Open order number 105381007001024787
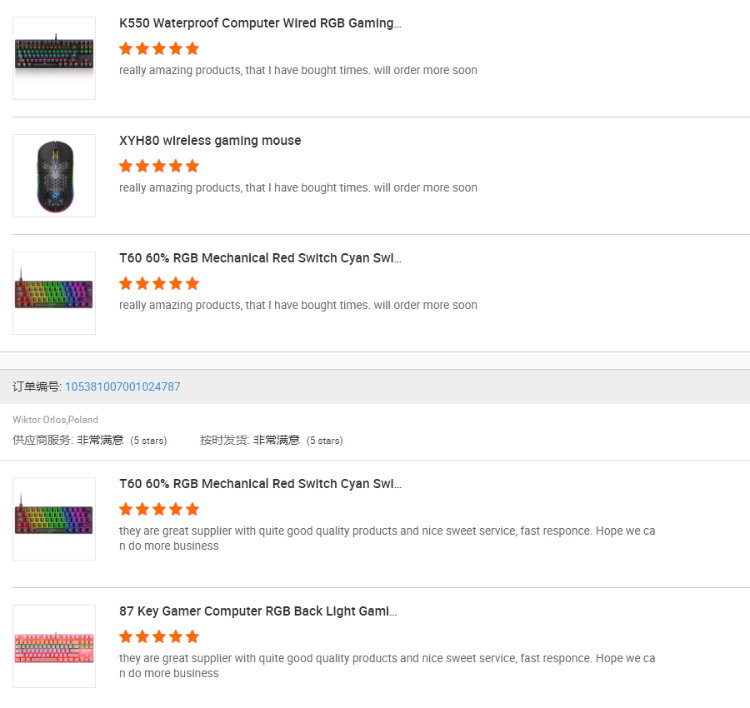The height and width of the screenshot is (708, 750). pos(123,386)
